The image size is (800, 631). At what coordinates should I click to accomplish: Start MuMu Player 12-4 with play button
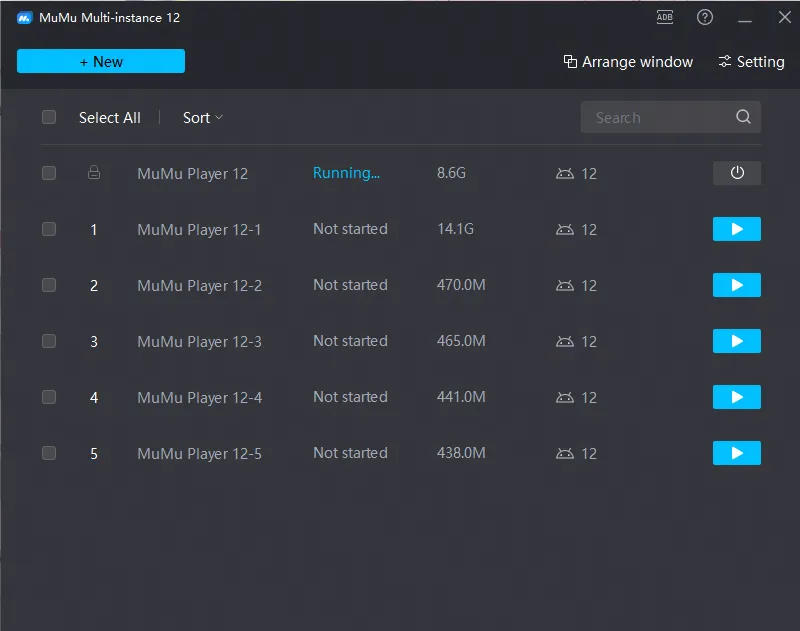[736, 397]
